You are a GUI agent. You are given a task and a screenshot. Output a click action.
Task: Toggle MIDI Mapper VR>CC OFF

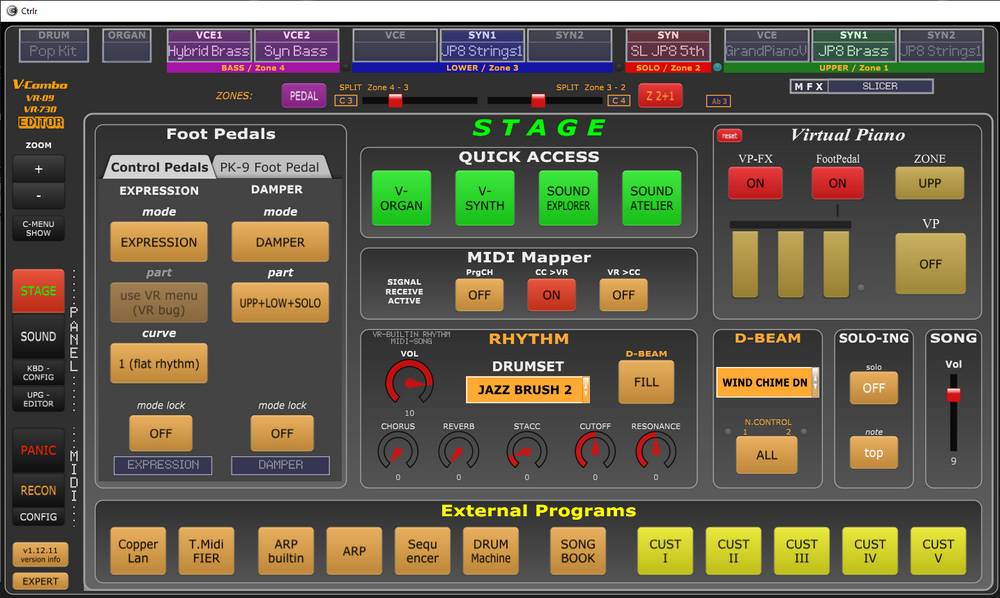point(623,295)
